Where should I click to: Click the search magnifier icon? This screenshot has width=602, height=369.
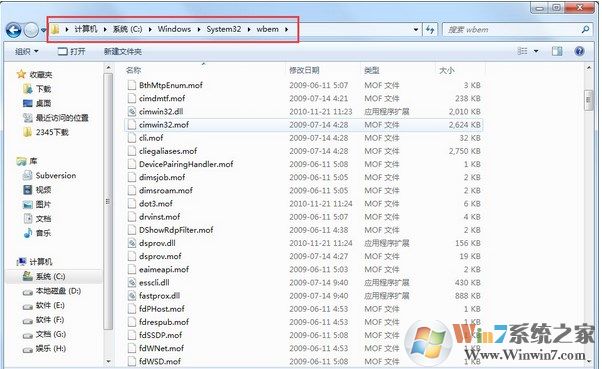pos(585,29)
